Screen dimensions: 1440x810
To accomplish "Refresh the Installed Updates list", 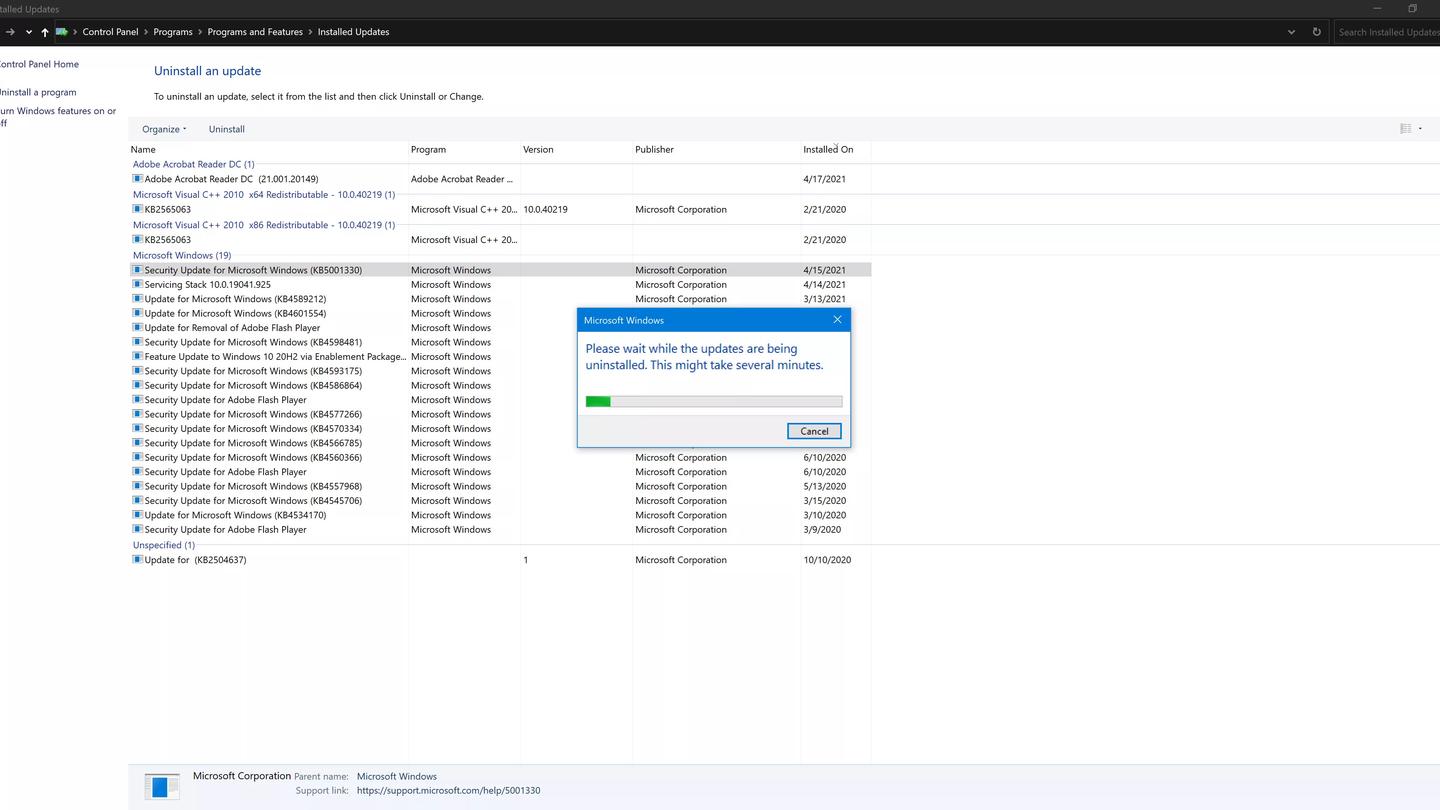I will tap(1317, 31).
